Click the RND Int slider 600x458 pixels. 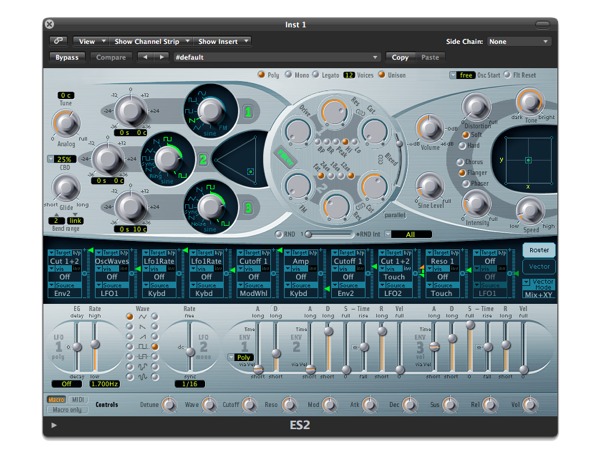pyautogui.click(x=329, y=234)
